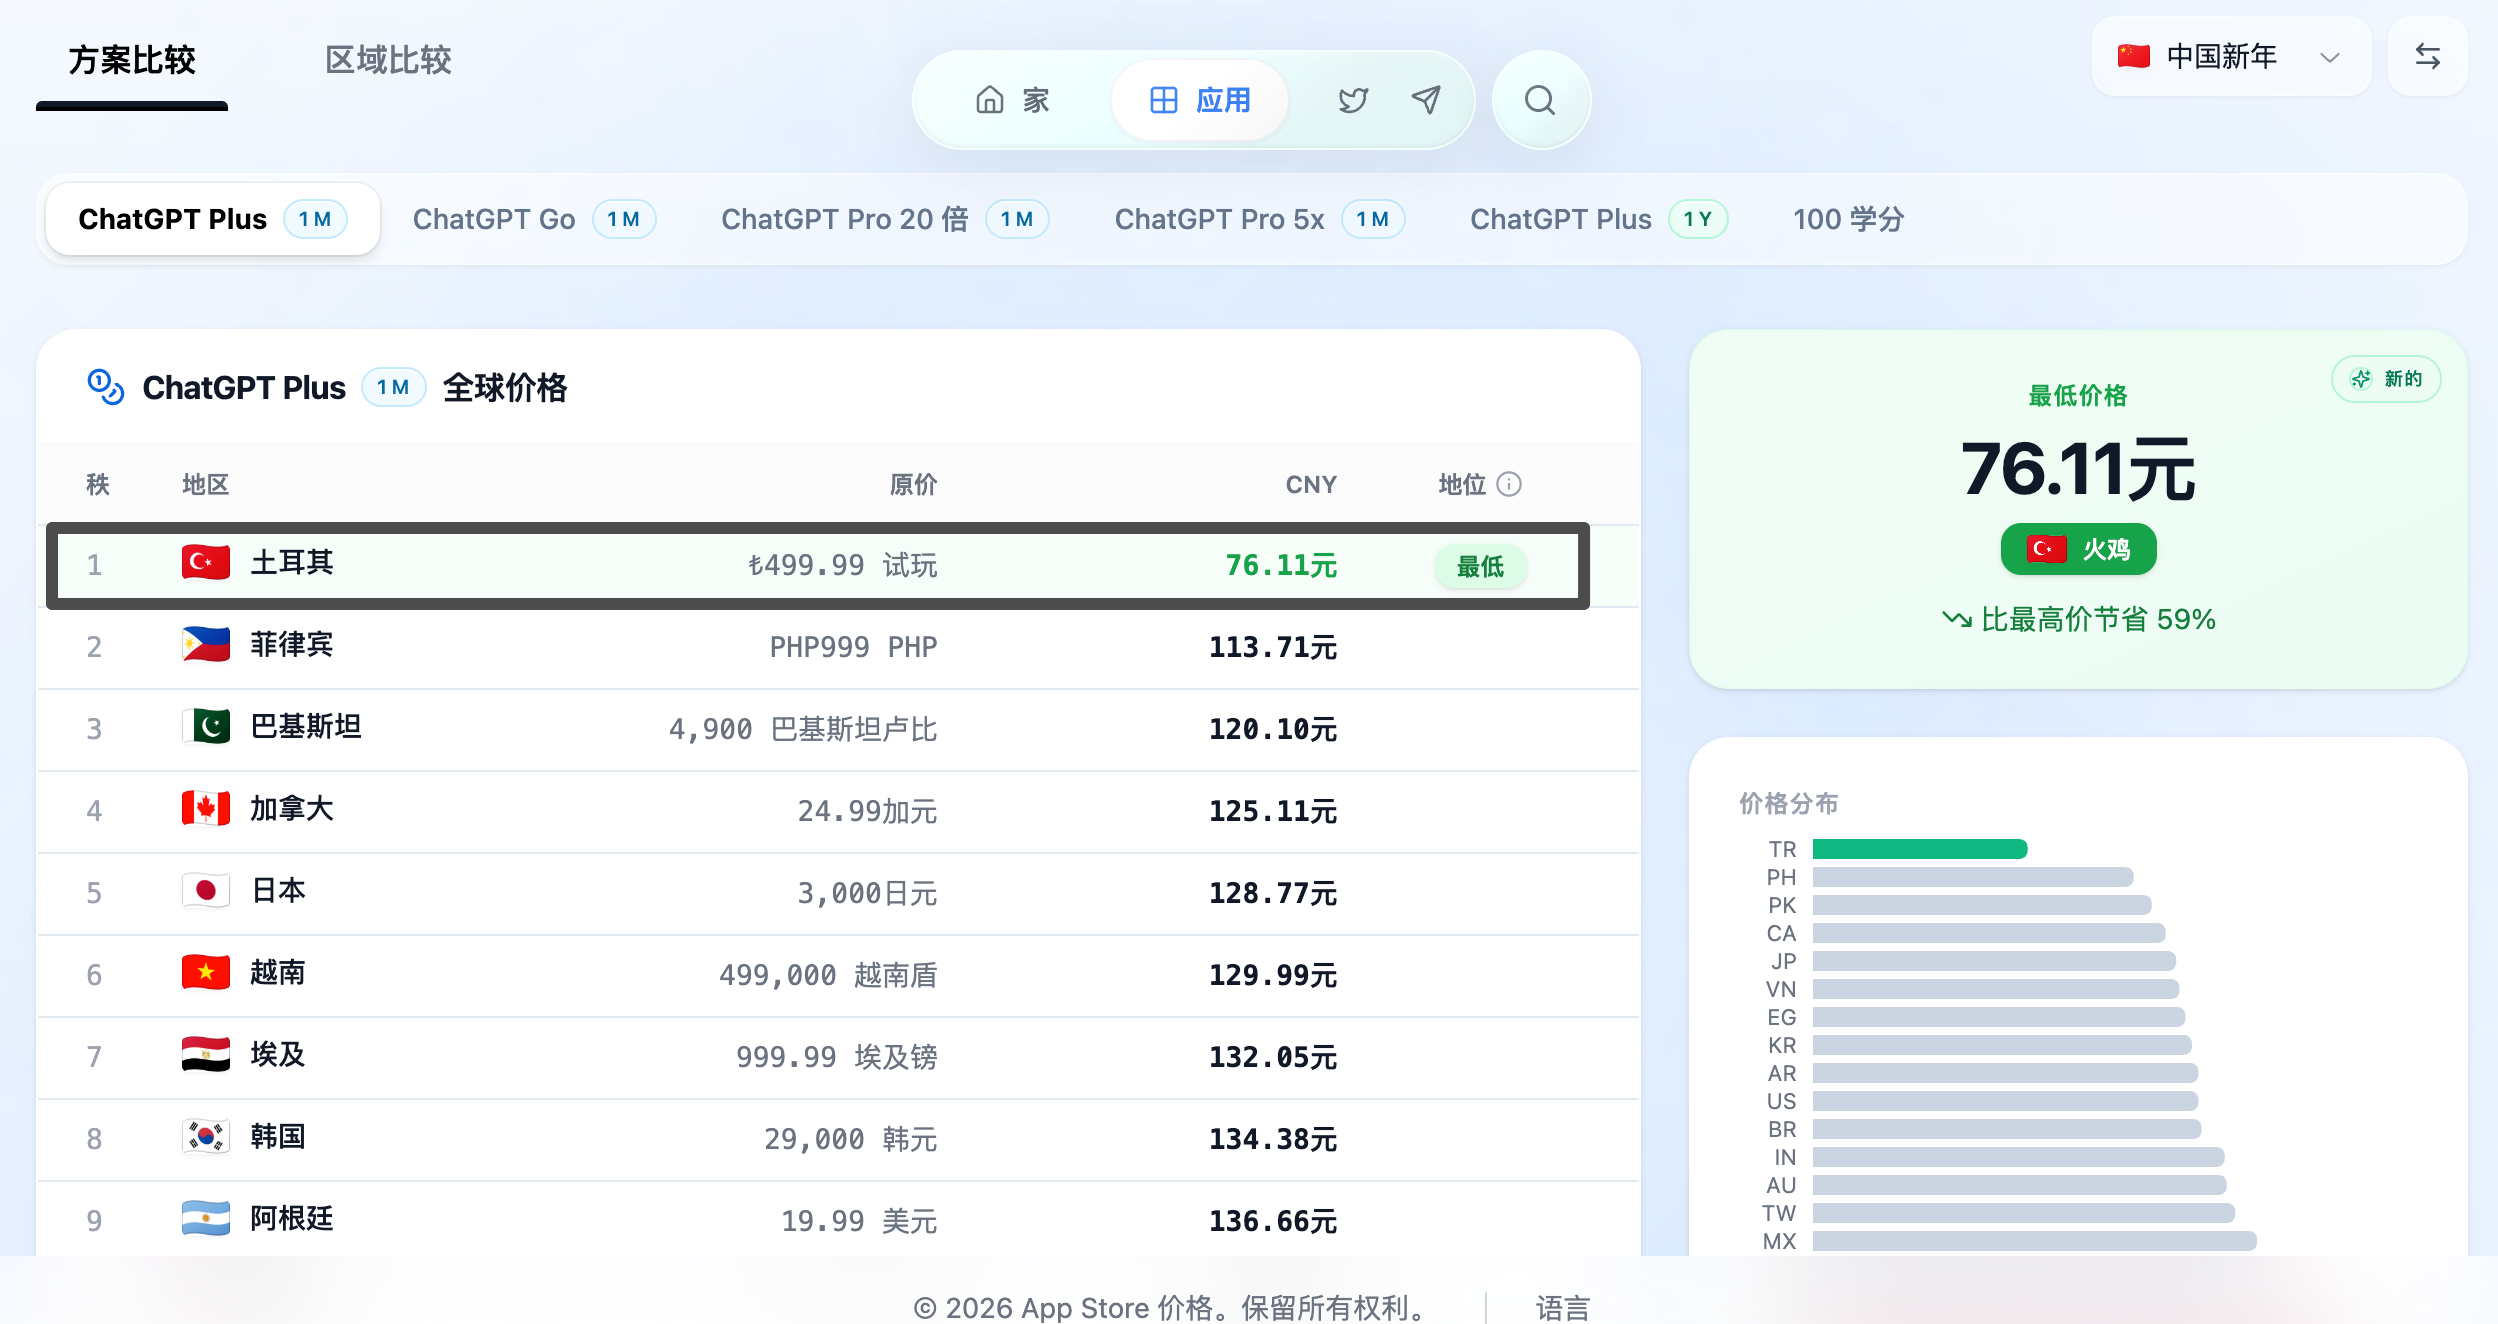Select the South Korea flag in row 8
The image size is (2498, 1324).
[206, 1136]
